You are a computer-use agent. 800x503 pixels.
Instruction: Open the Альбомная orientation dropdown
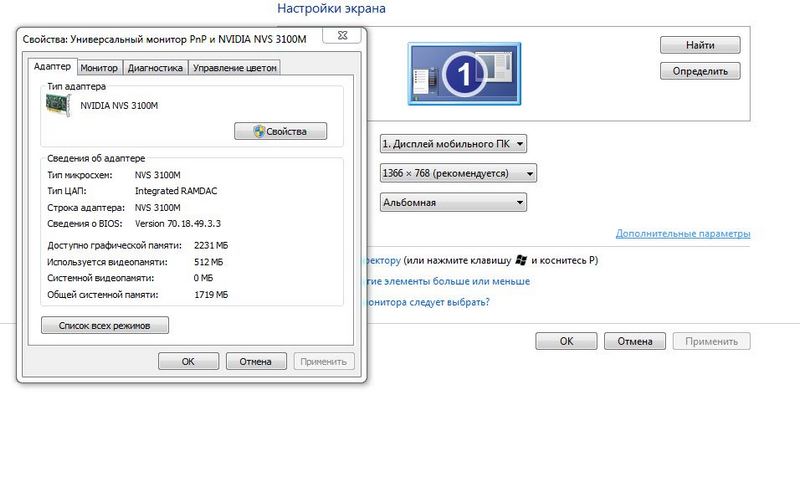pos(453,203)
